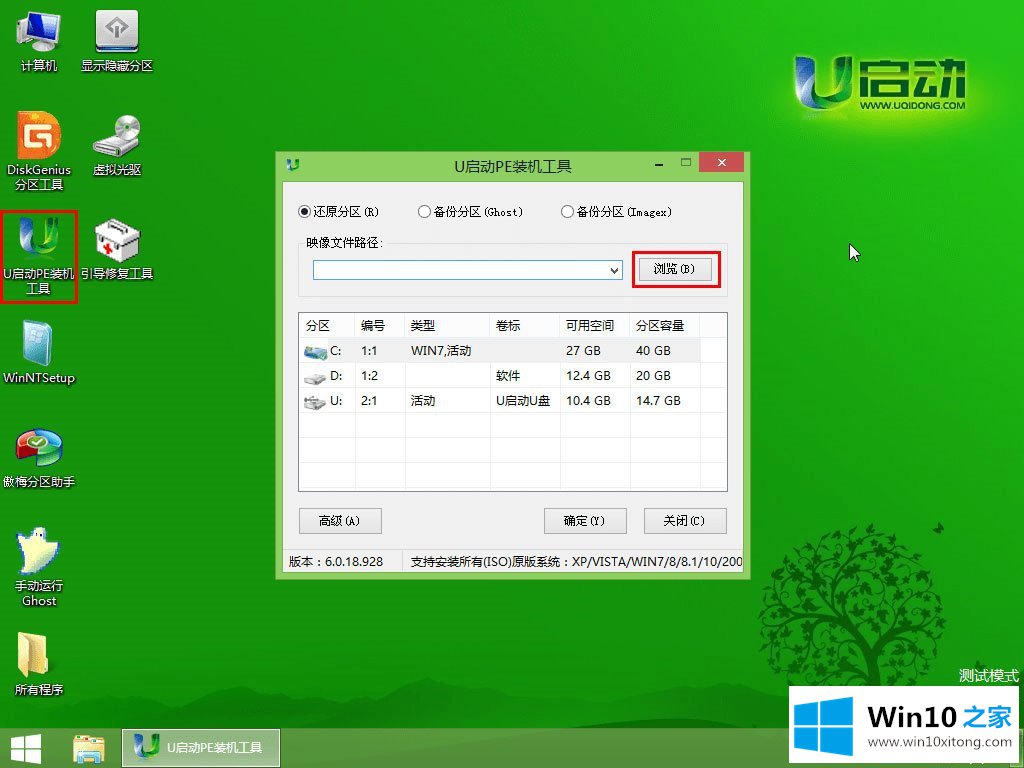Open the Windows Start button
Viewport: 1024px width, 768px height.
(26, 748)
